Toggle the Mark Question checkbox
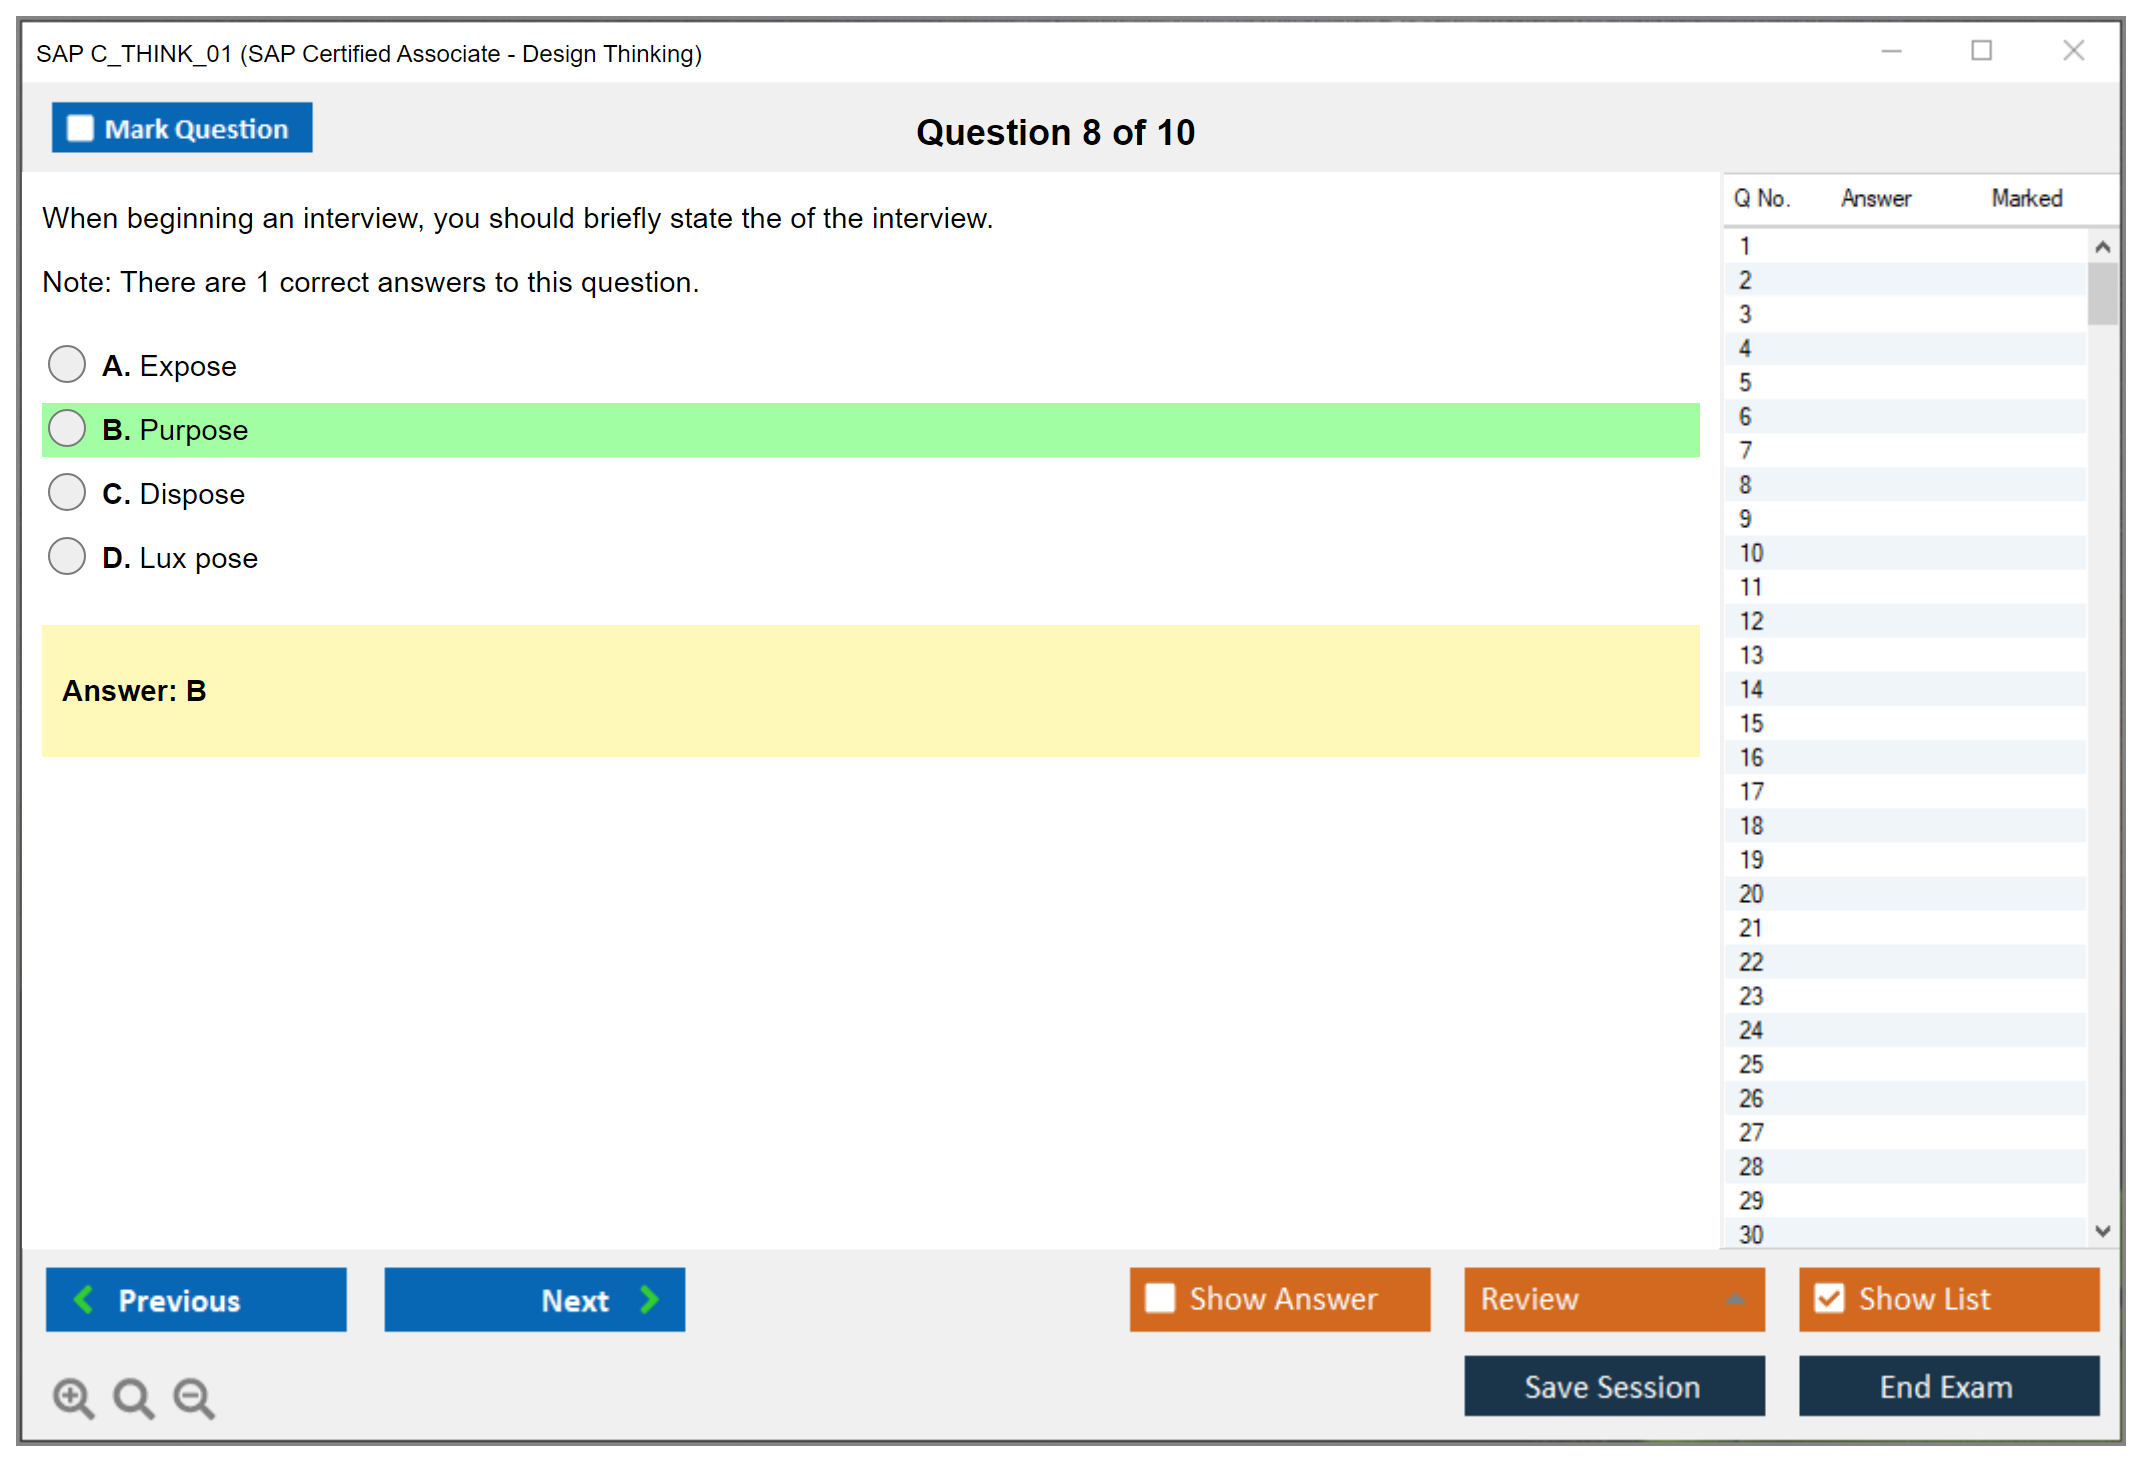The width and height of the screenshot is (2150, 1470). (x=80, y=128)
